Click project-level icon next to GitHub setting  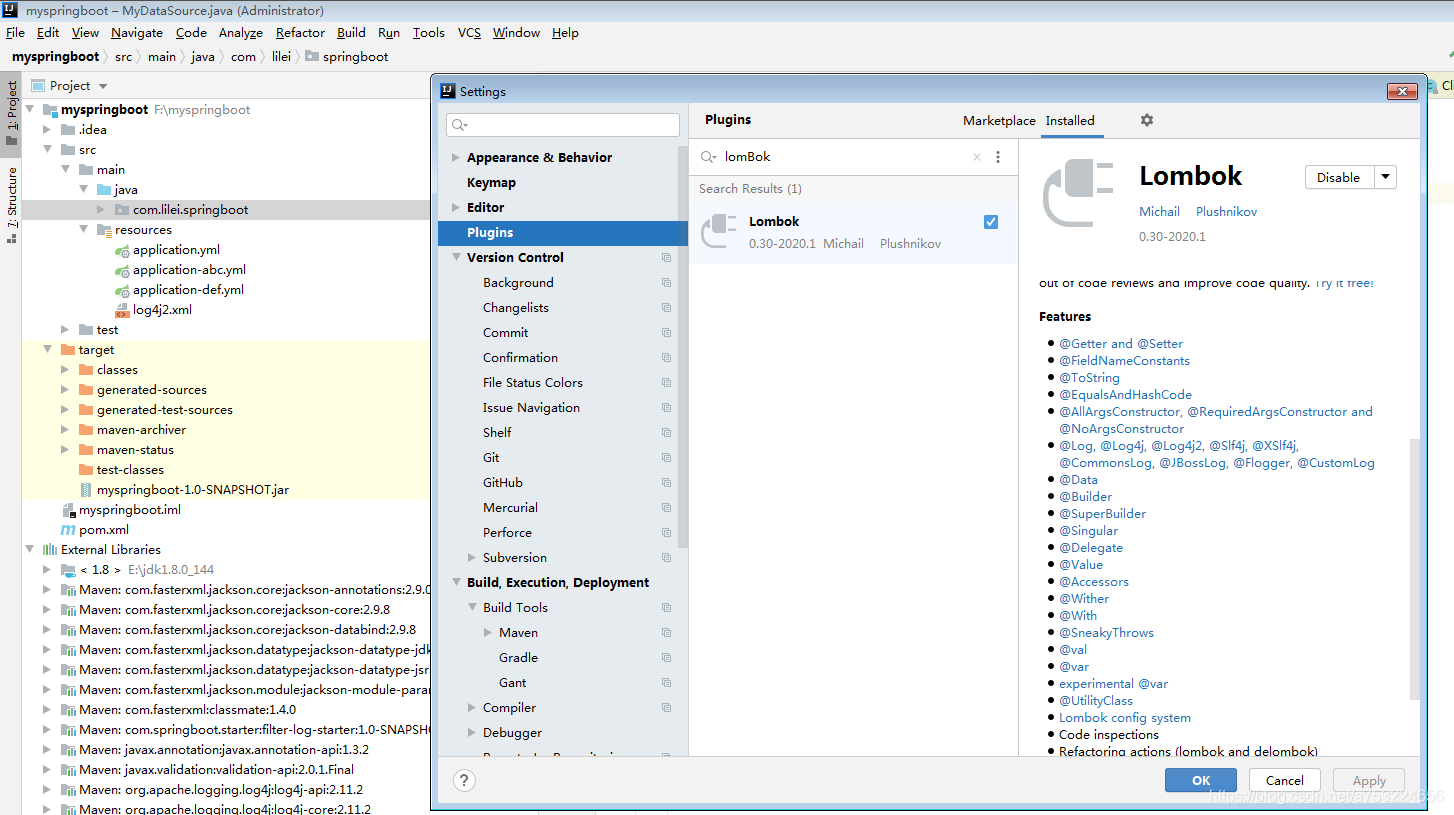(x=666, y=483)
